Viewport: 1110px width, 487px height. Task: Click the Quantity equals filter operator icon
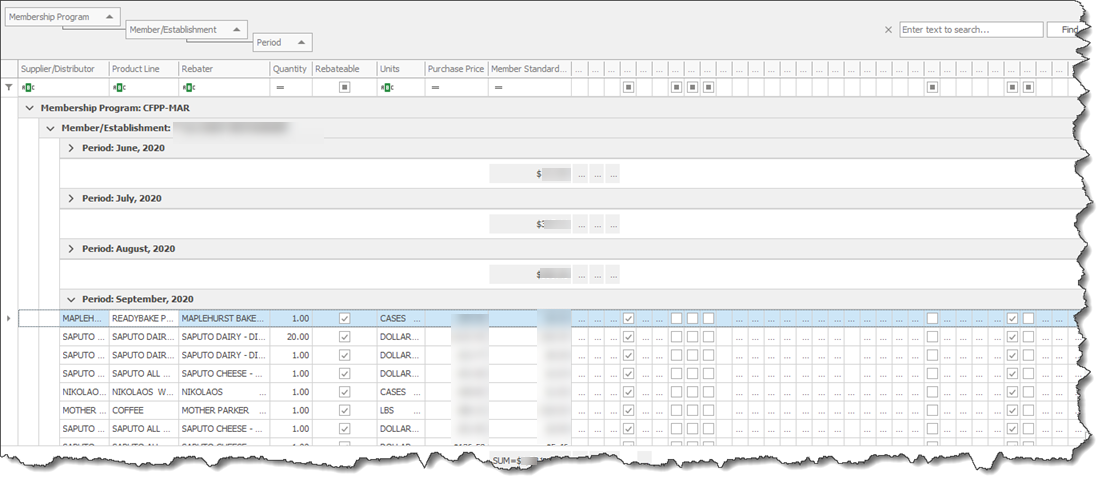[x=280, y=88]
